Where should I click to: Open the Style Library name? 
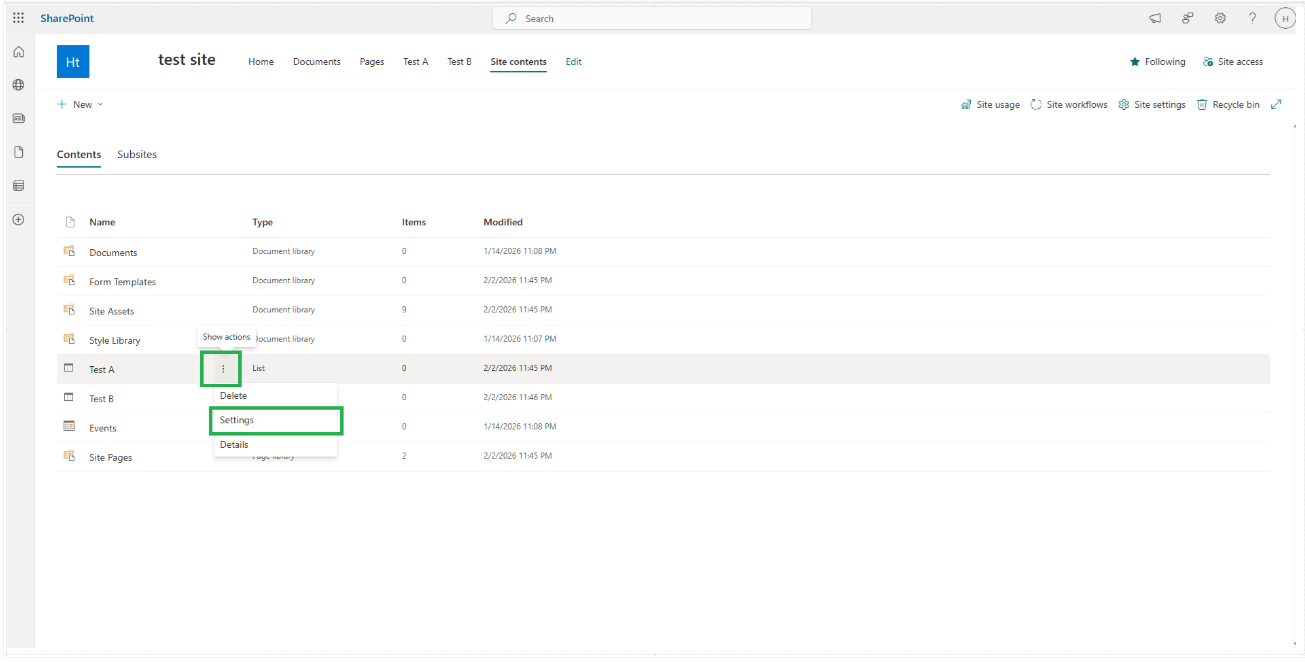pyautogui.click(x=115, y=341)
